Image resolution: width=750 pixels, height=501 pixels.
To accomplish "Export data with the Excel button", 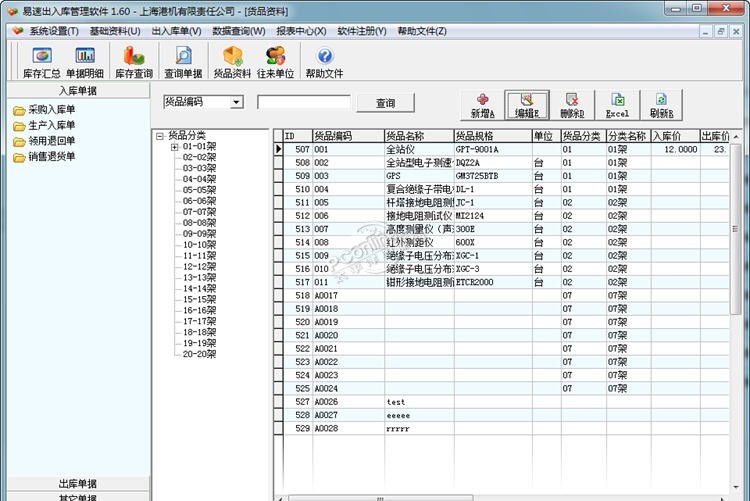I will 618,105.
